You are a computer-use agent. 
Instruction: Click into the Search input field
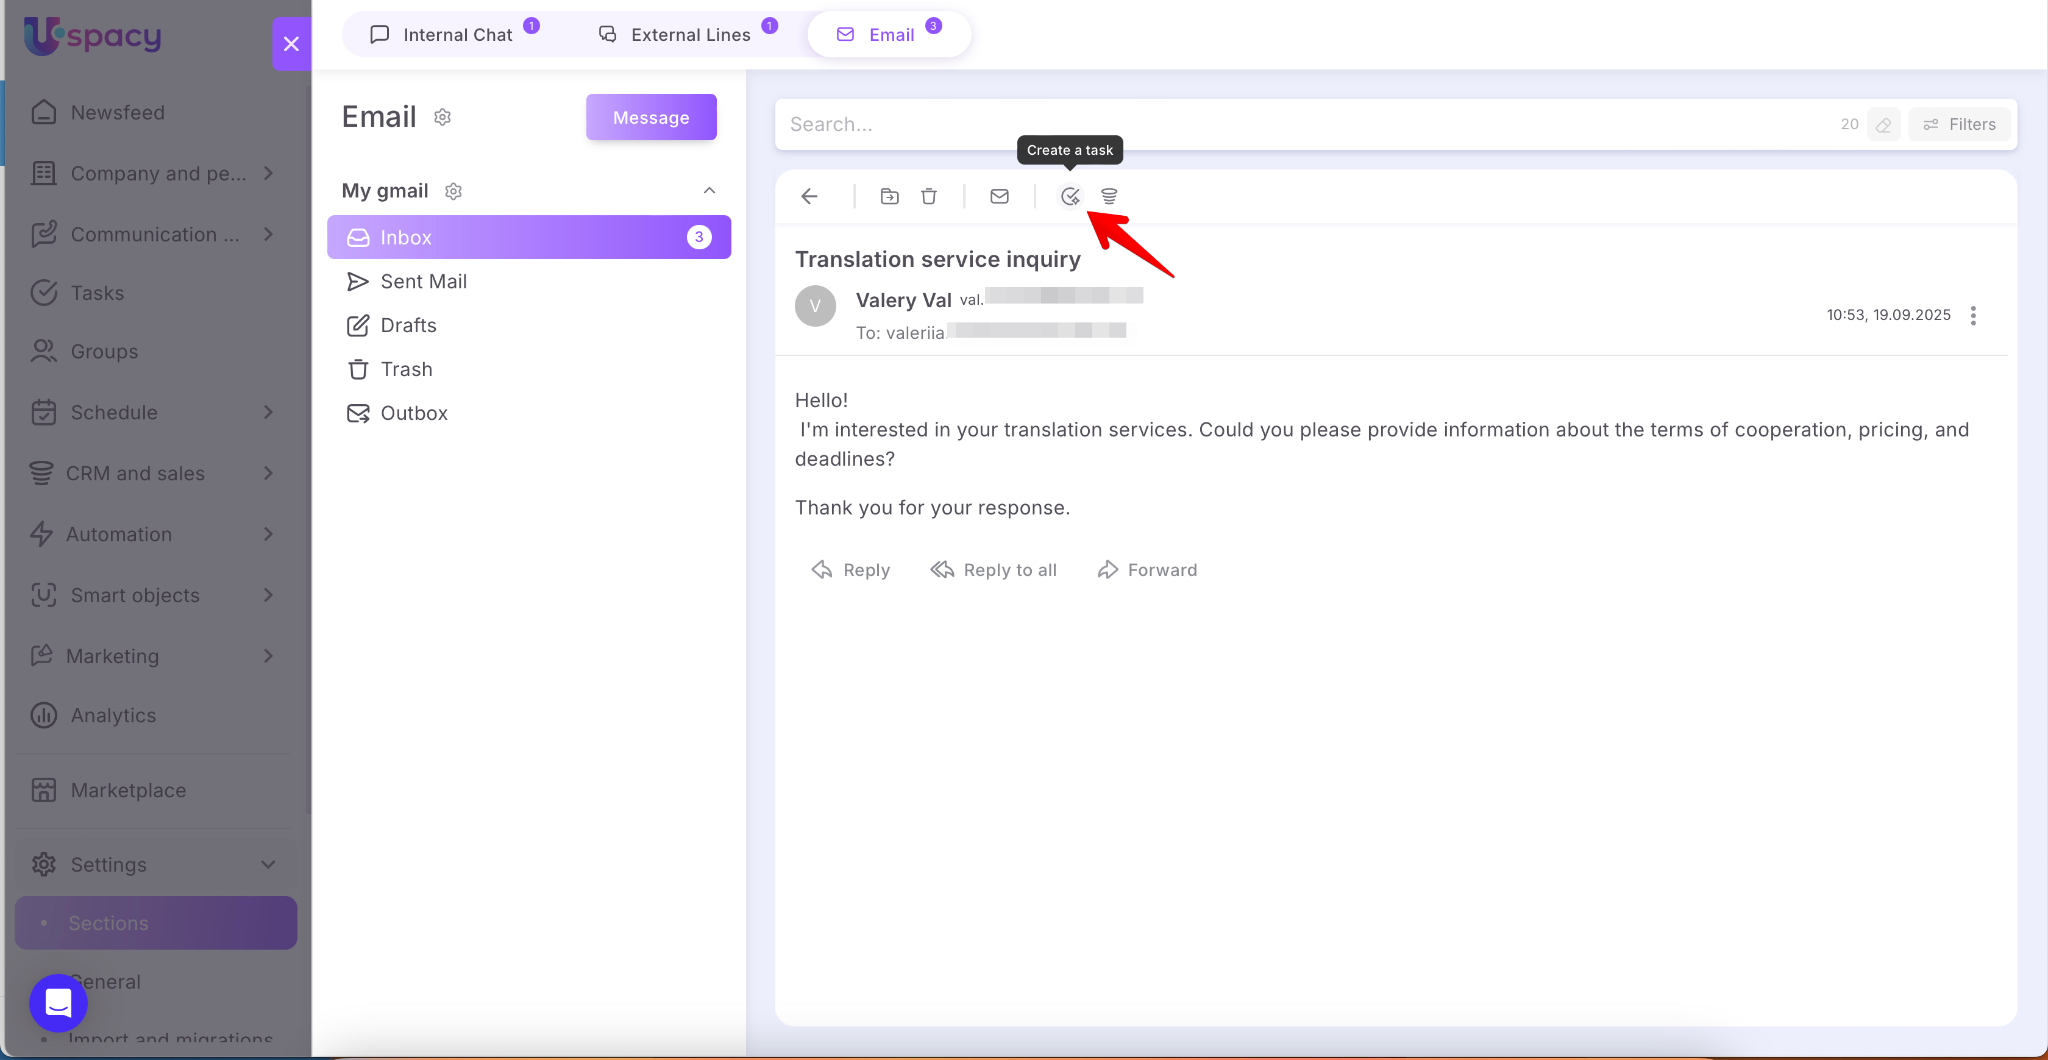point(1300,125)
